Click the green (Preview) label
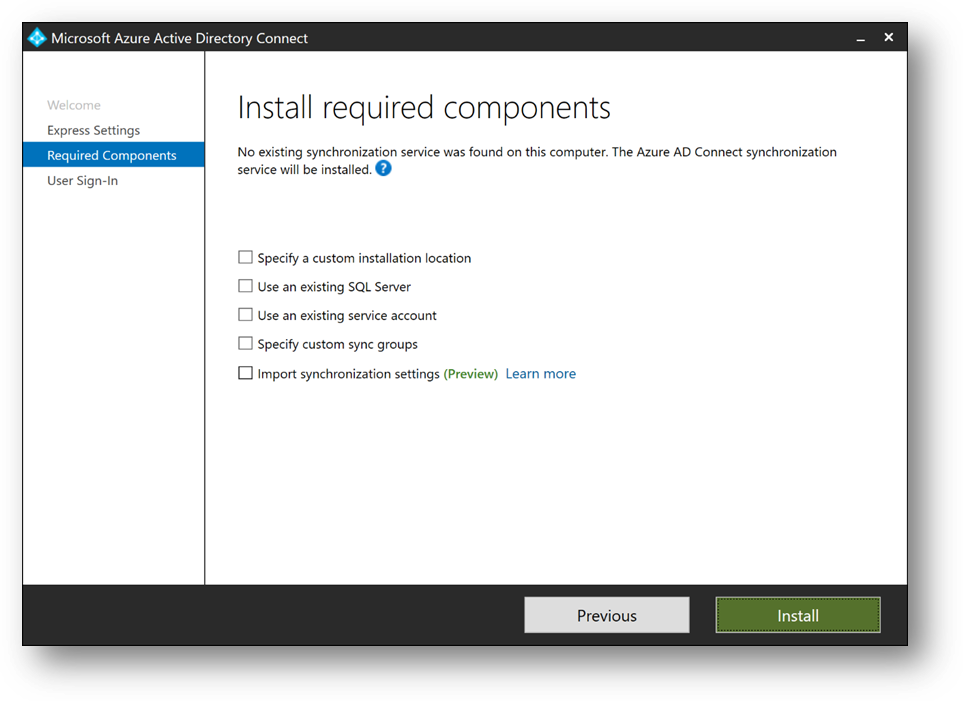The width and height of the screenshot is (963, 701). coord(470,374)
